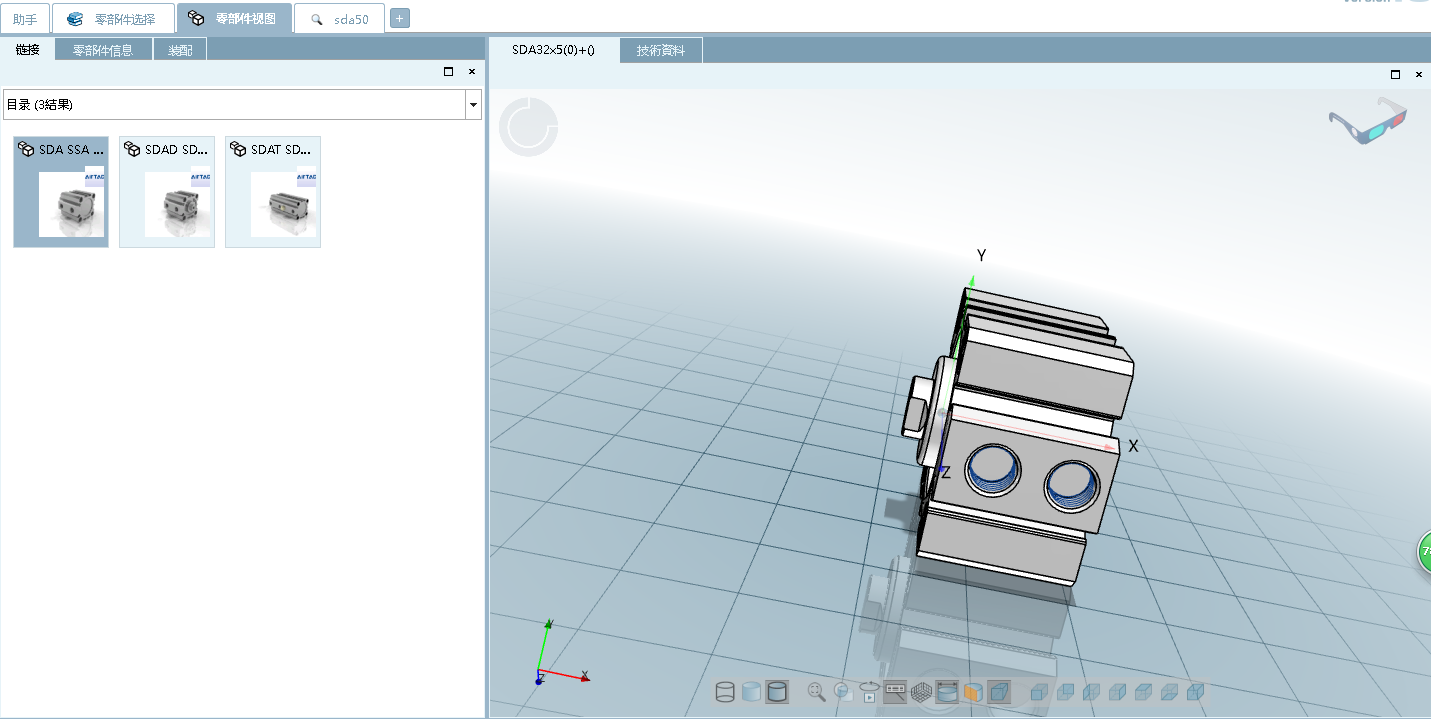The height and width of the screenshot is (719, 1431).
Task: Open the 目录 (3結果) dropdown
Action: pyautogui.click(x=472, y=105)
